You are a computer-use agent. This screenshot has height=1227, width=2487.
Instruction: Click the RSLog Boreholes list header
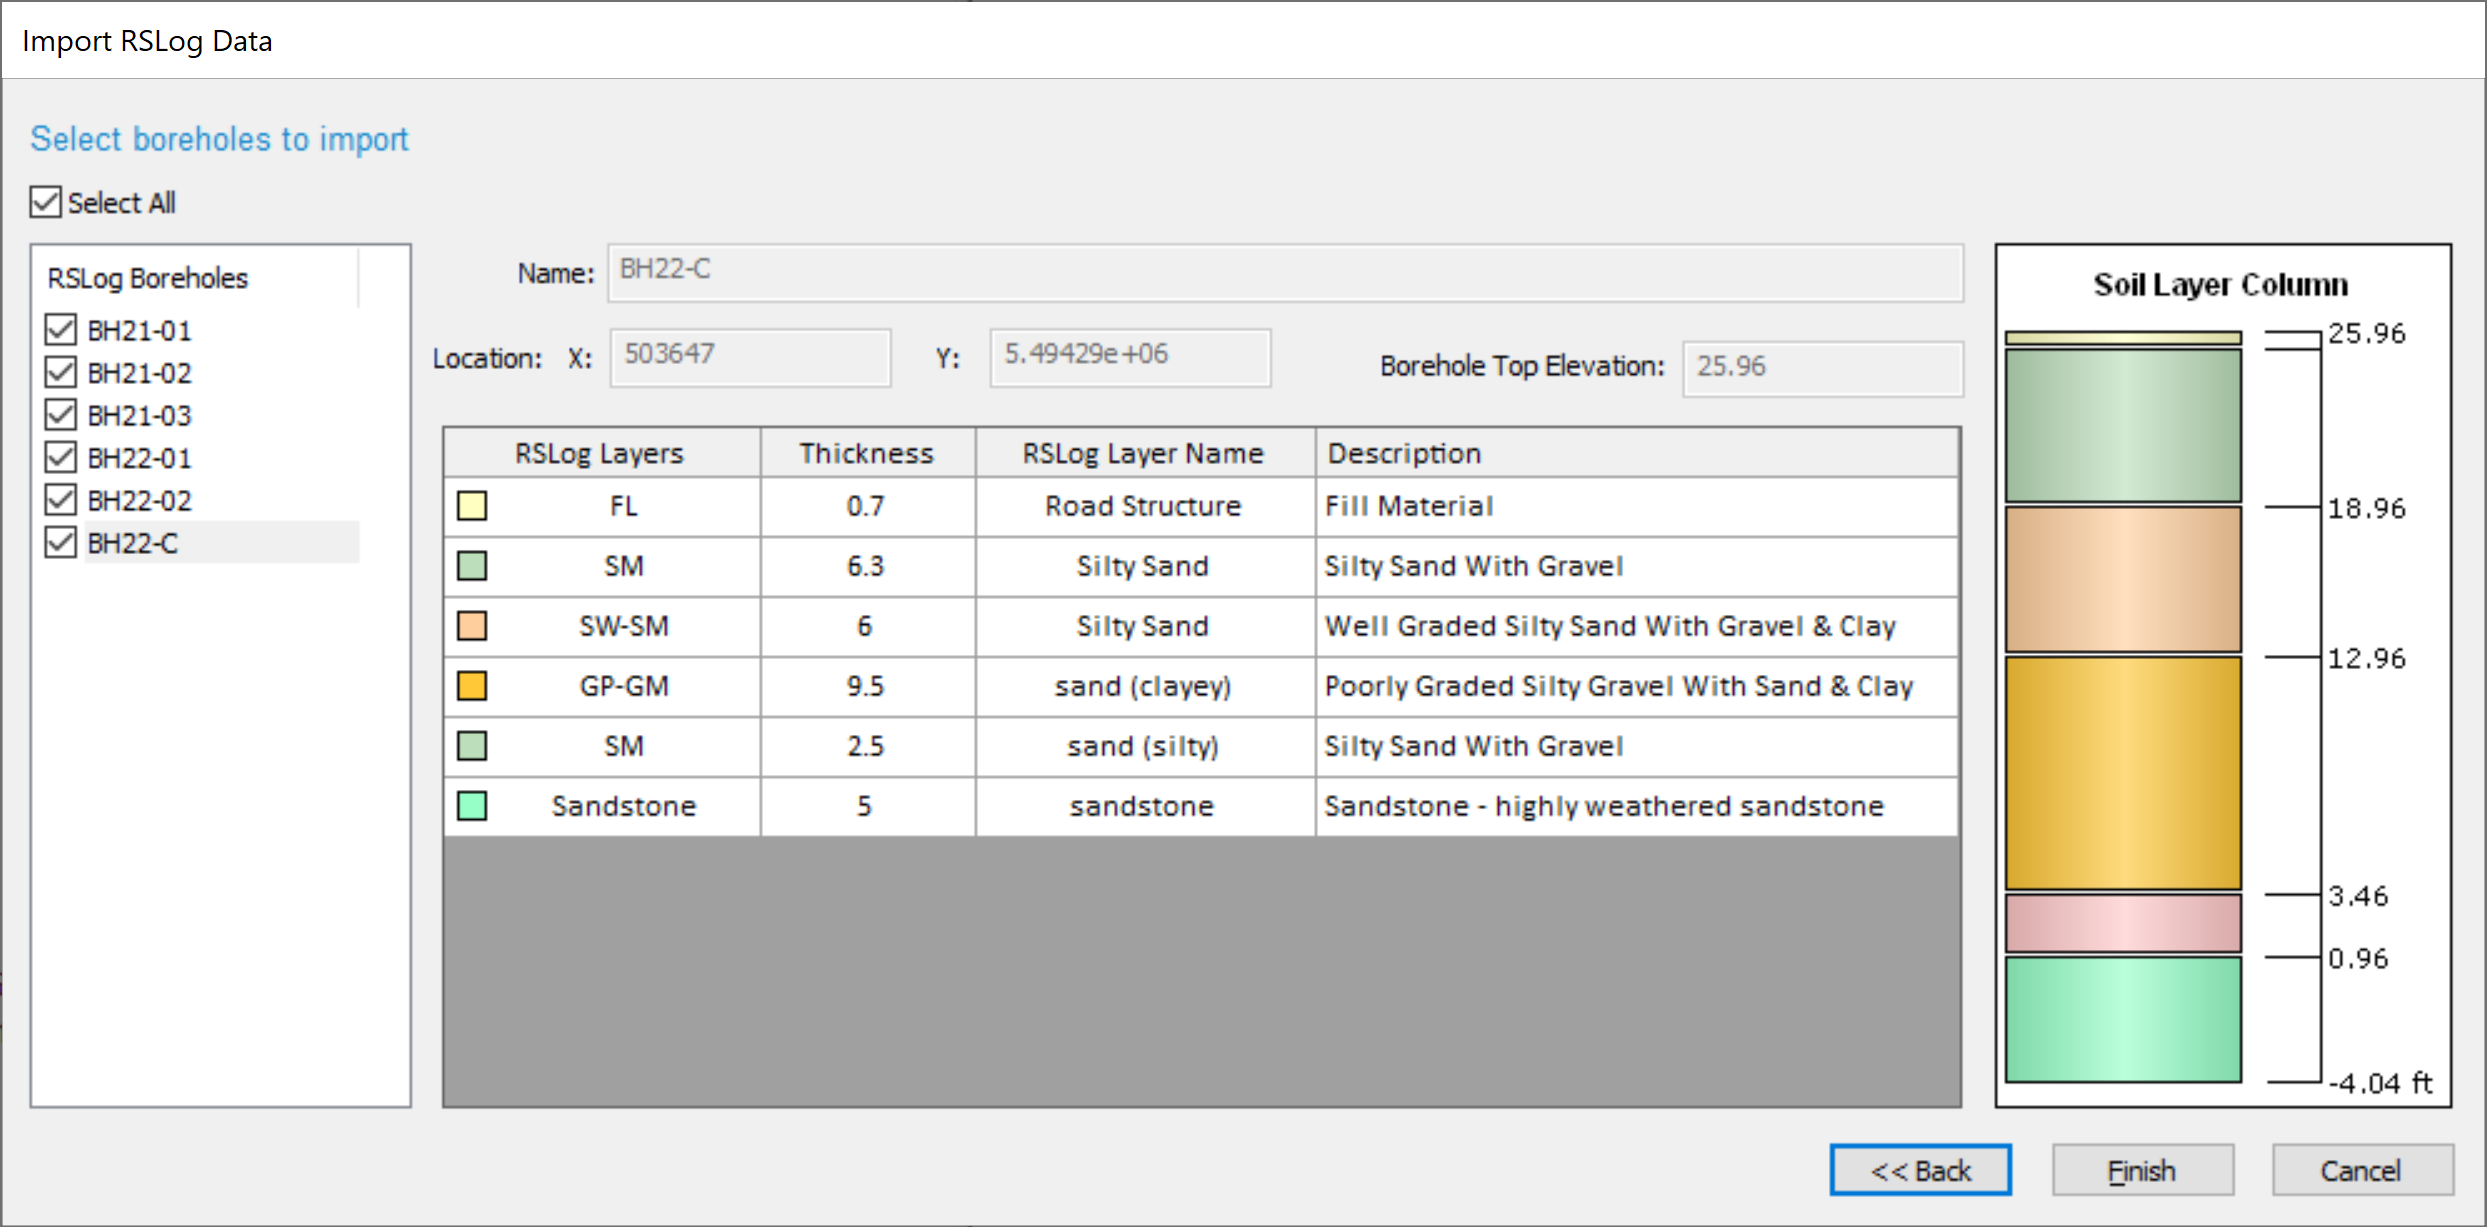(x=196, y=278)
